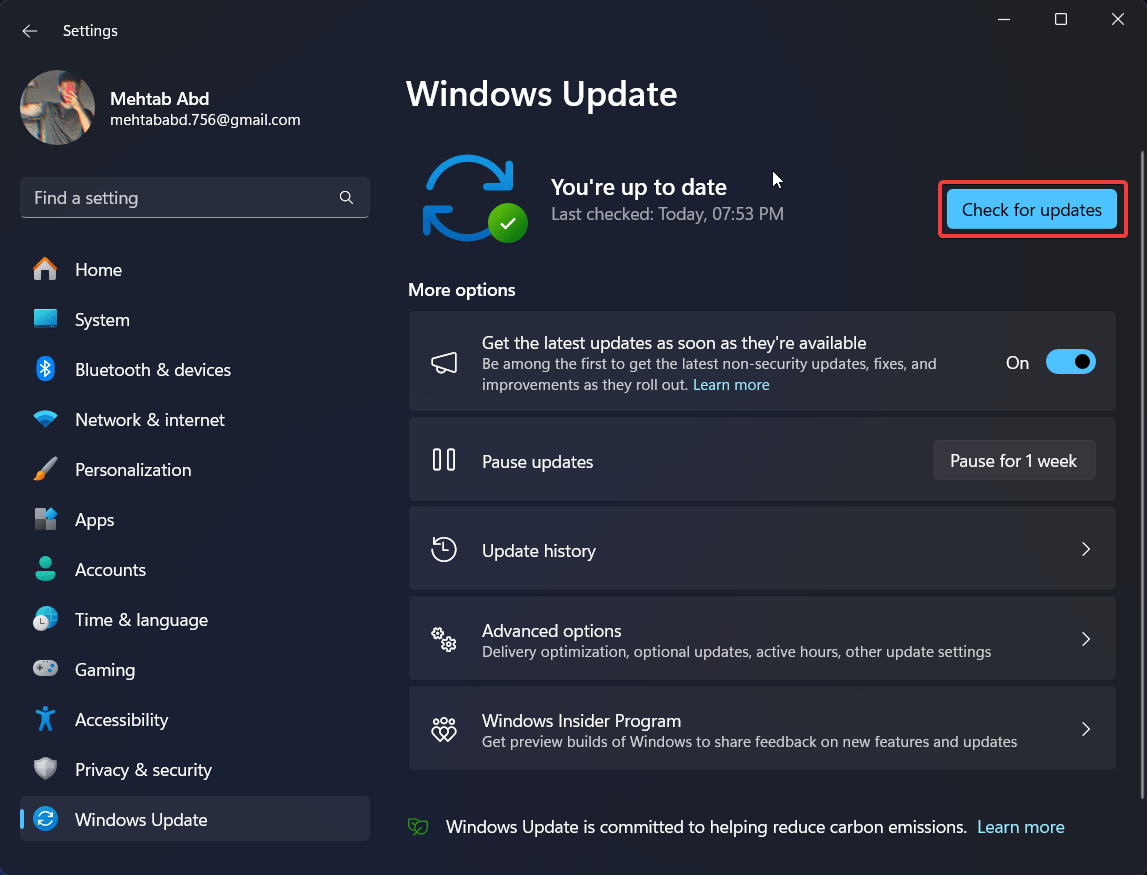Click the Pause updates label
1147x875 pixels.
pyautogui.click(x=538, y=462)
